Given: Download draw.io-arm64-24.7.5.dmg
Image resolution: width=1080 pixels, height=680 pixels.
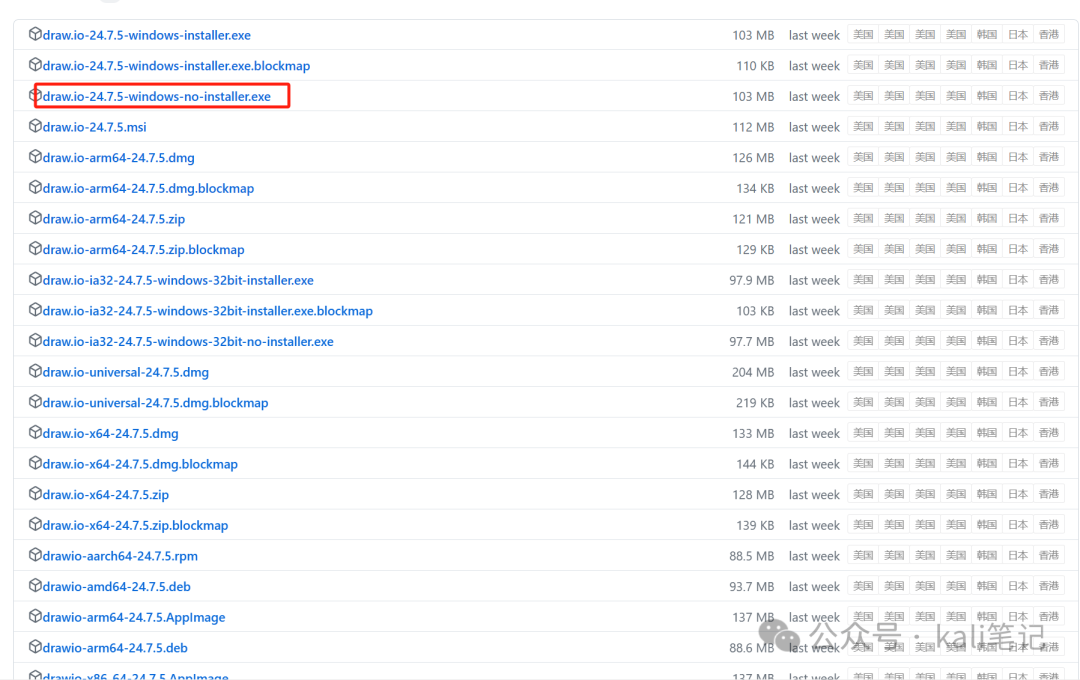Looking at the screenshot, I should point(118,158).
